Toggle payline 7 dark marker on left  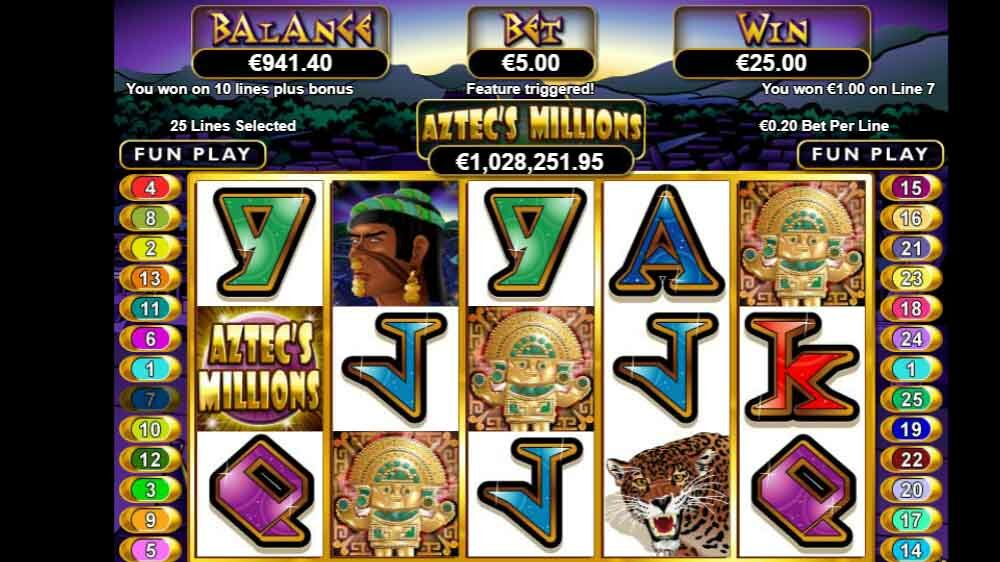tap(150, 399)
